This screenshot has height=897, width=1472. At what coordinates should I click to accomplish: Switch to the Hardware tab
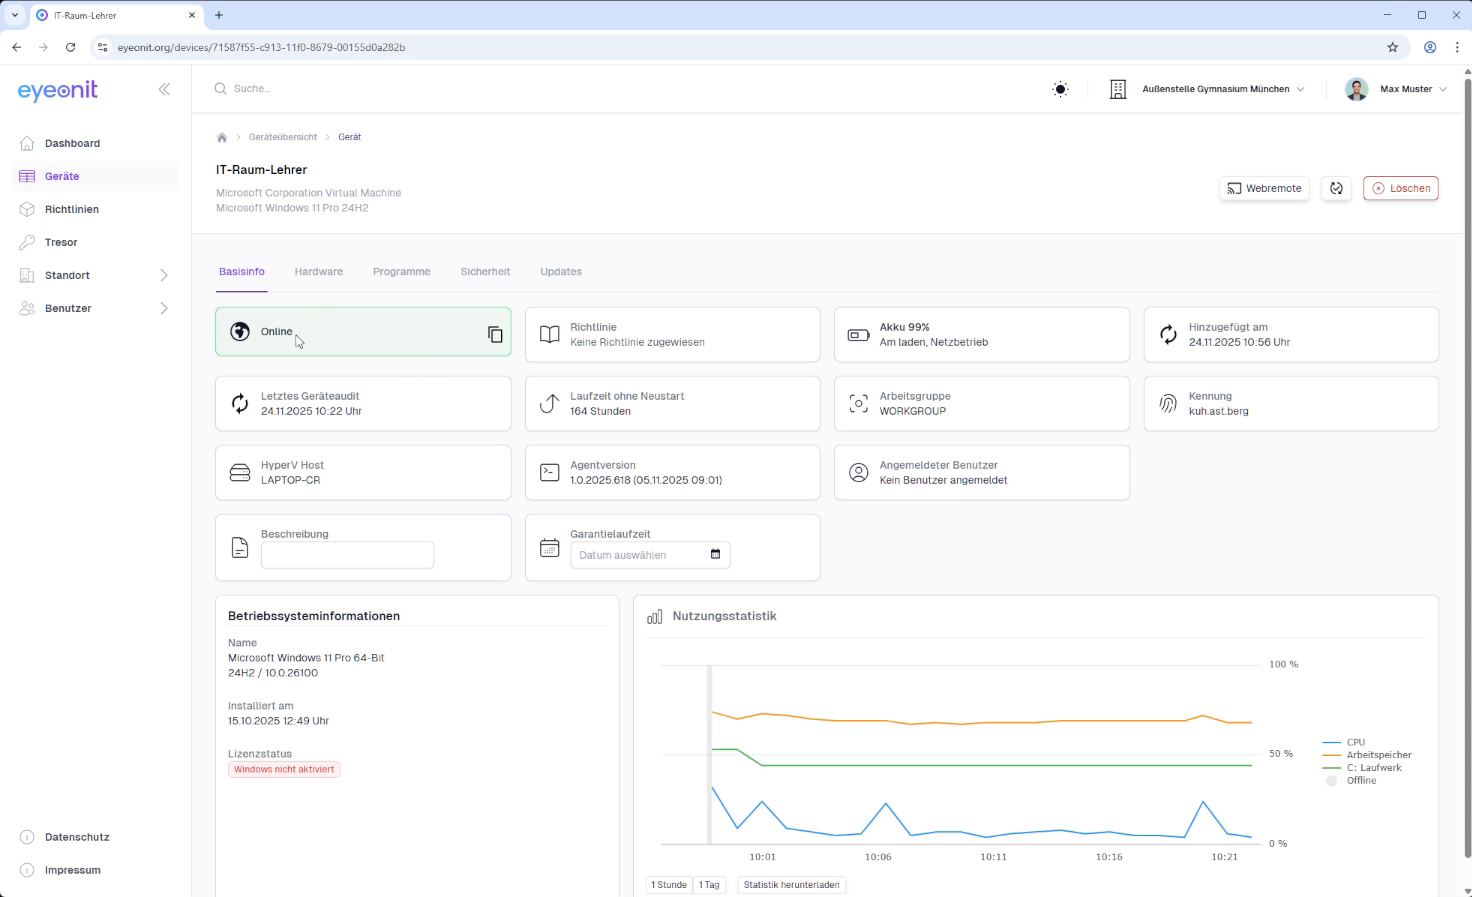[318, 272]
